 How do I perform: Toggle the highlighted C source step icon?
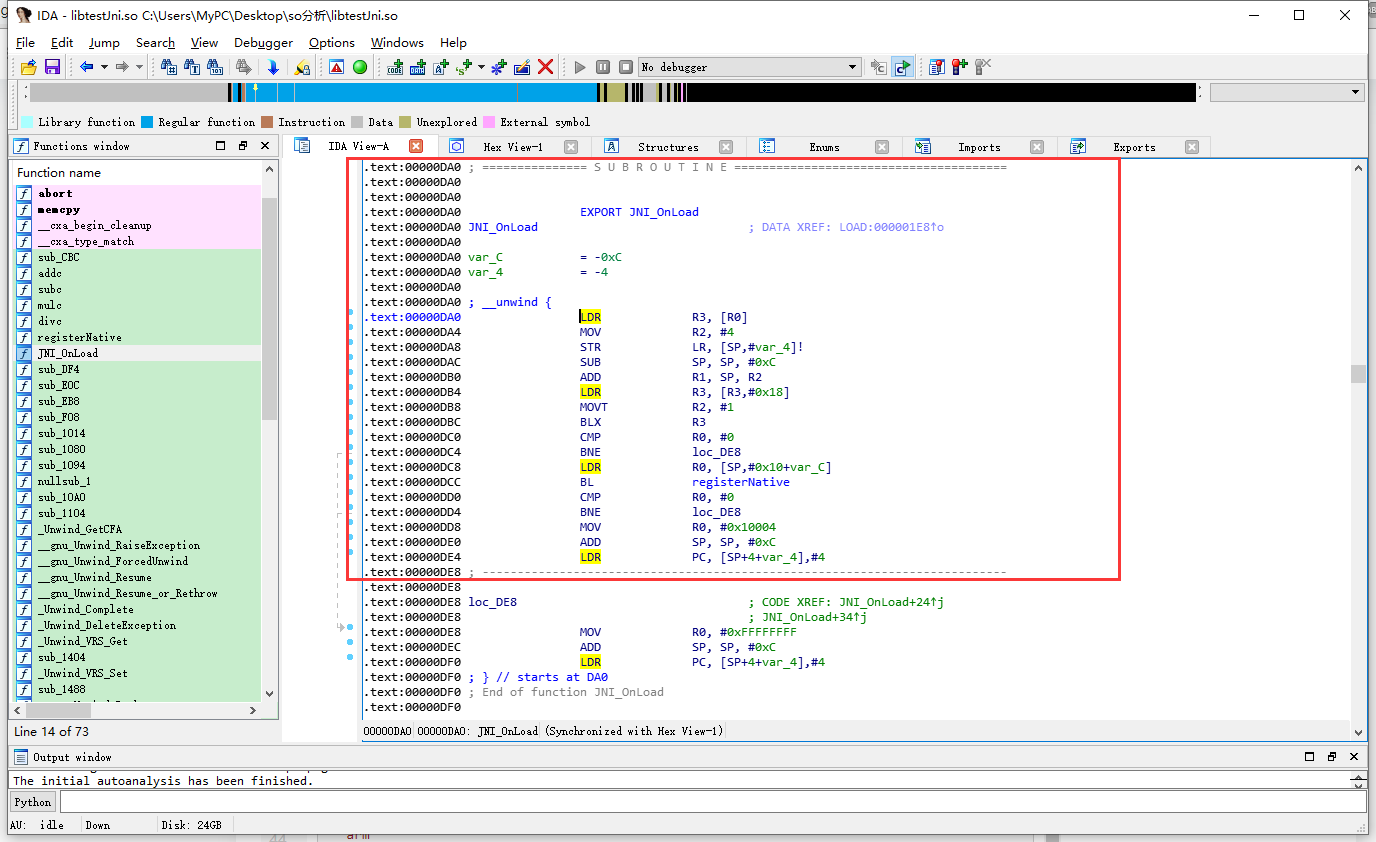pos(902,67)
